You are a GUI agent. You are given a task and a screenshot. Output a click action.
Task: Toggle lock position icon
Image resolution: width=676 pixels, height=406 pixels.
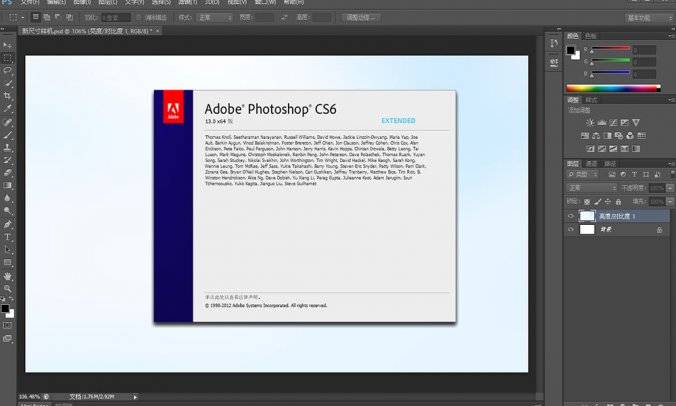608,202
